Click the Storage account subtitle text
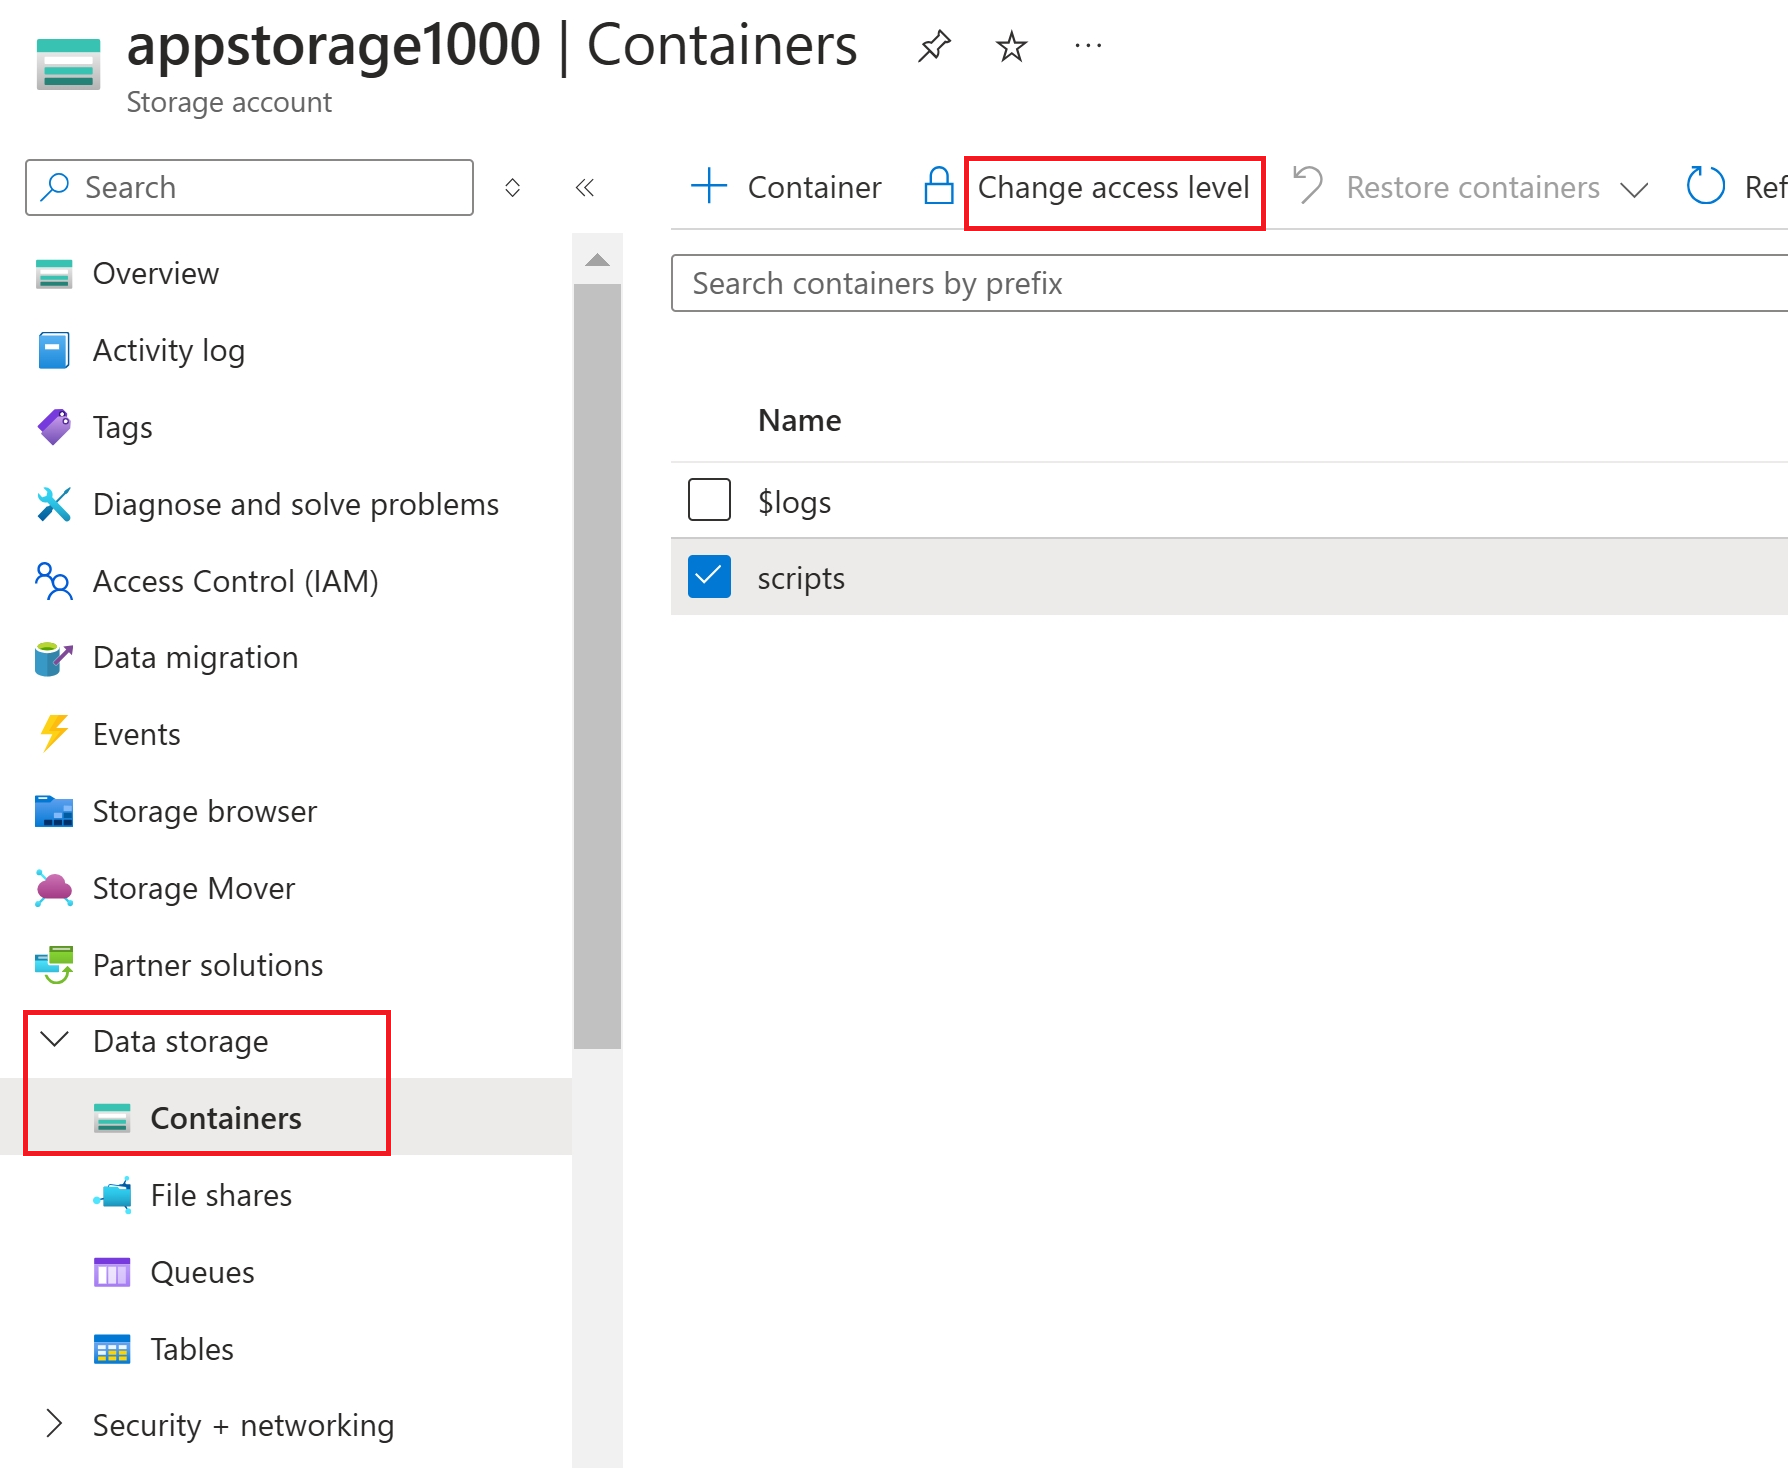The height and width of the screenshot is (1468, 1788). (x=229, y=102)
